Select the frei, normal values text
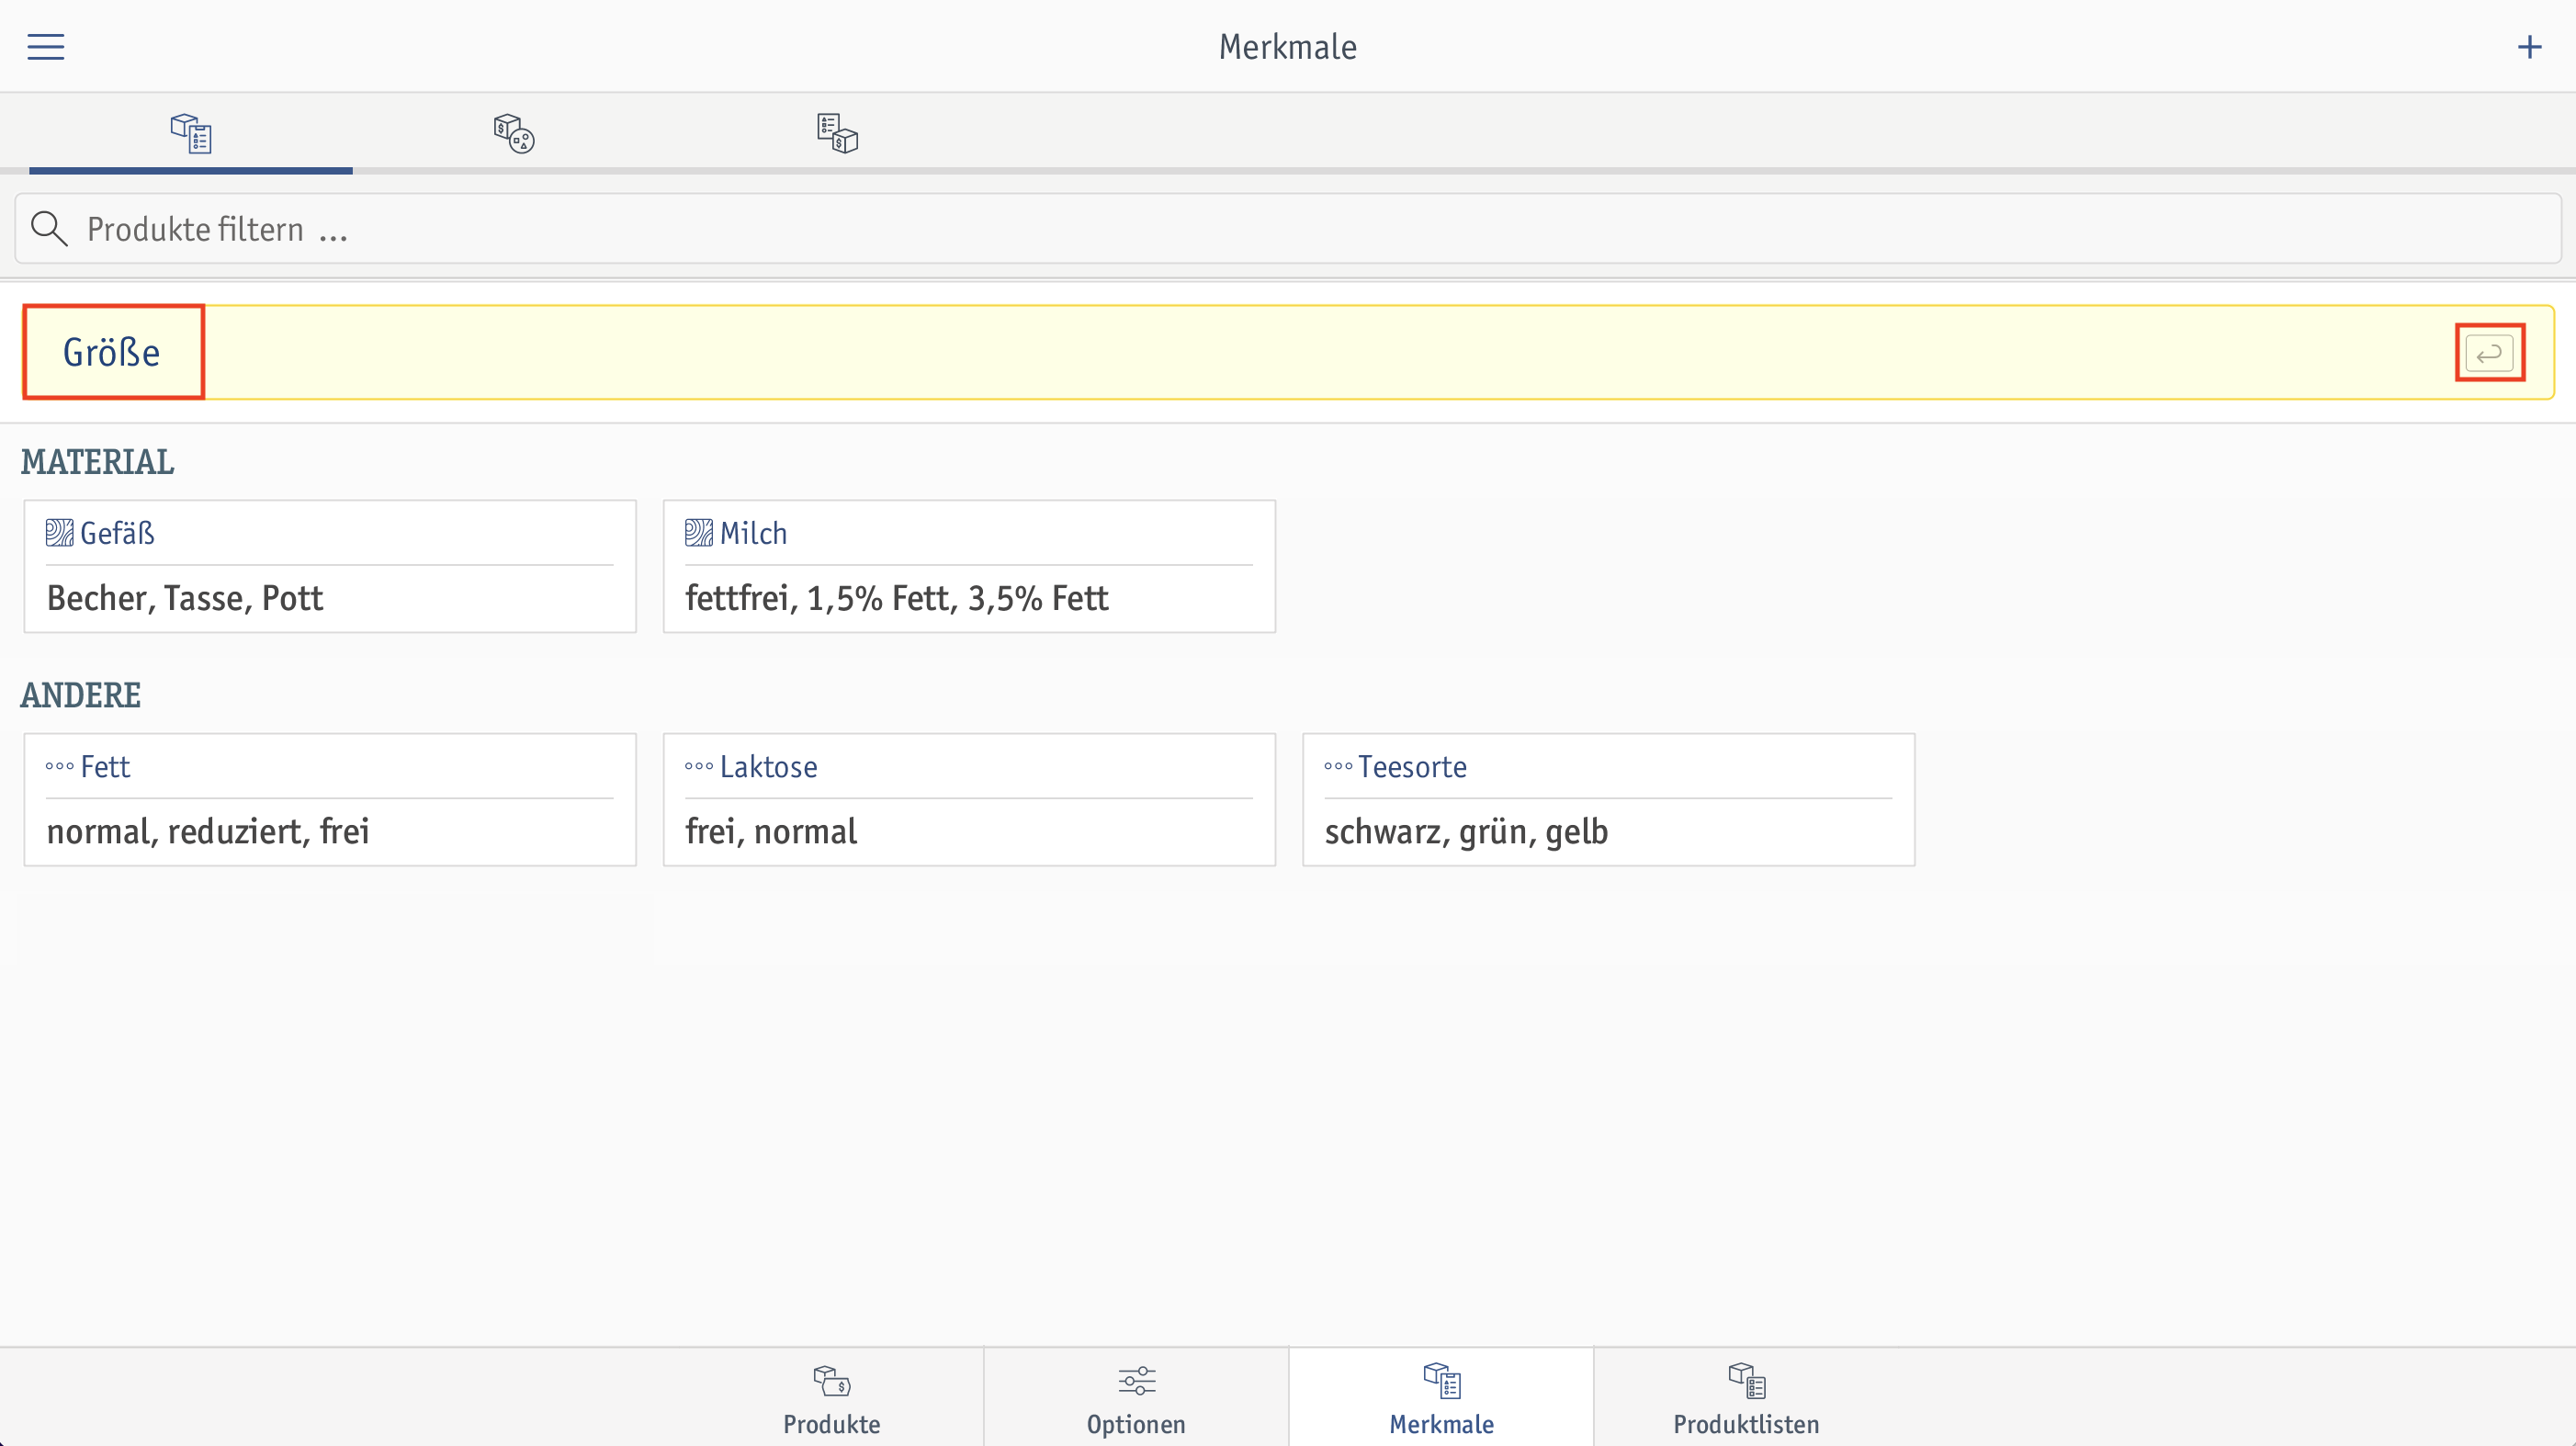 pyautogui.click(x=771, y=831)
